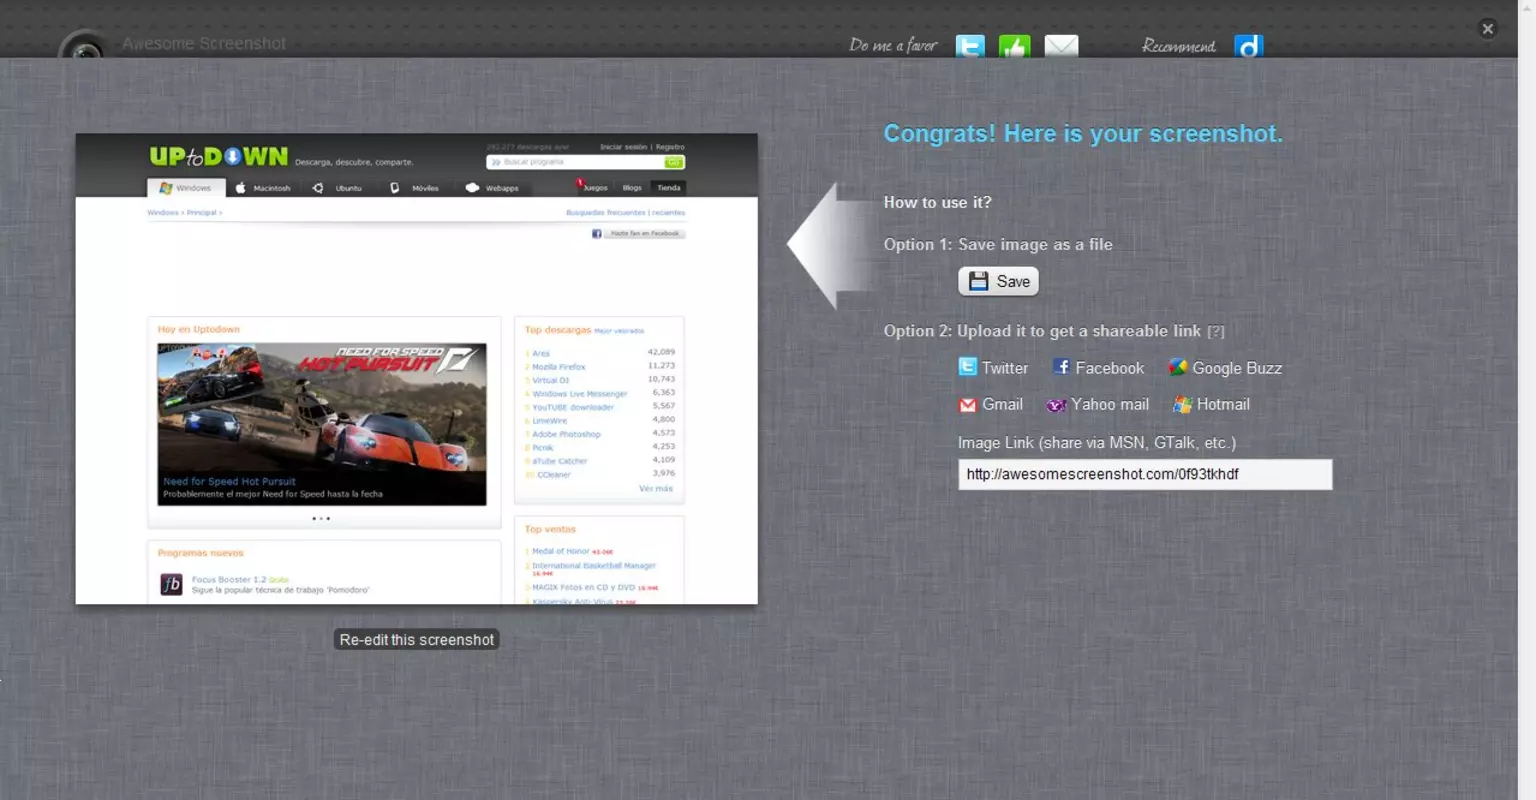
Task: Send the screenshot through Hotmail
Action: click(x=1211, y=404)
